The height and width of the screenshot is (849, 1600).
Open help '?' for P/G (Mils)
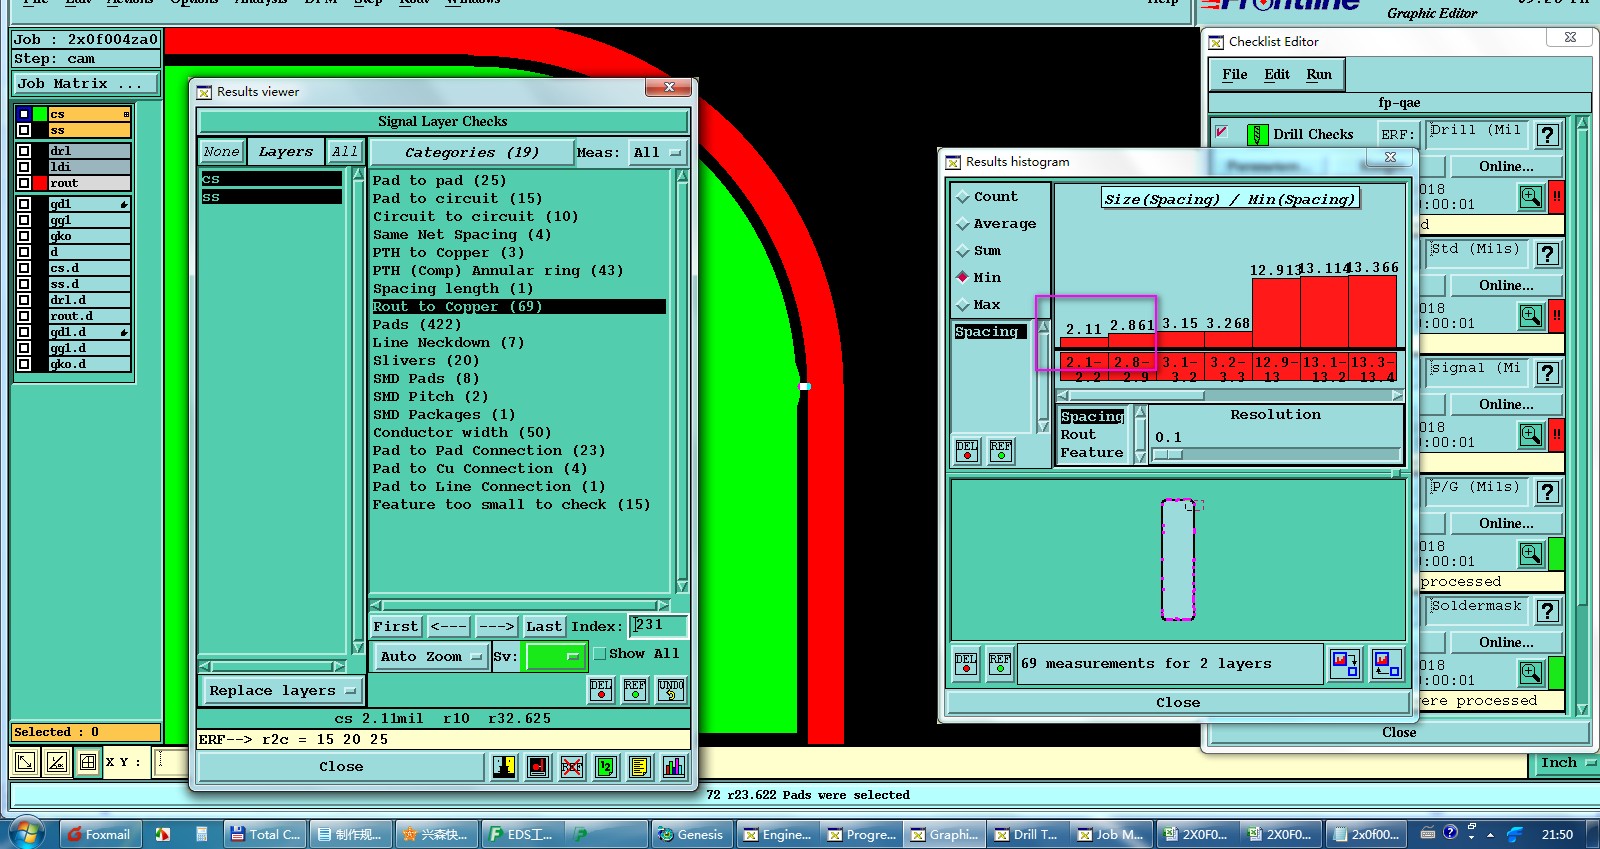1548,492
